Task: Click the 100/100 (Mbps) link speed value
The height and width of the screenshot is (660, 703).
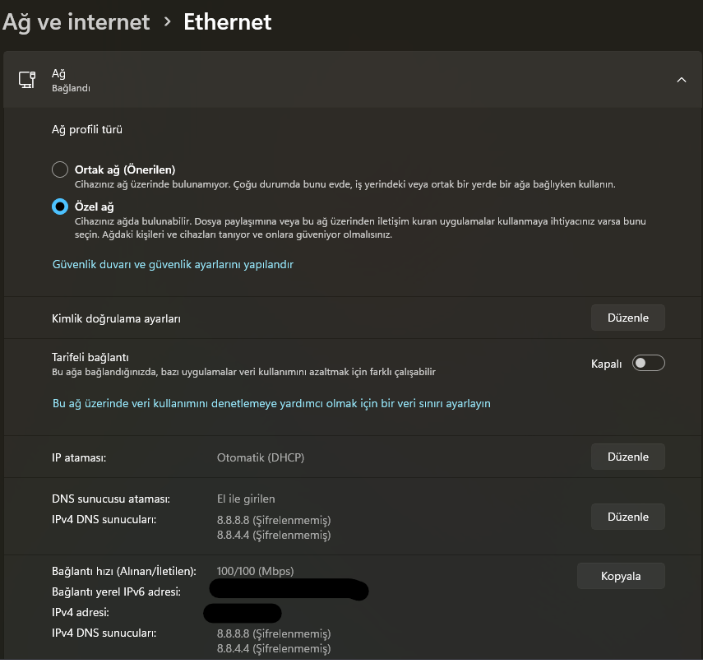Action: pyautogui.click(x=255, y=571)
